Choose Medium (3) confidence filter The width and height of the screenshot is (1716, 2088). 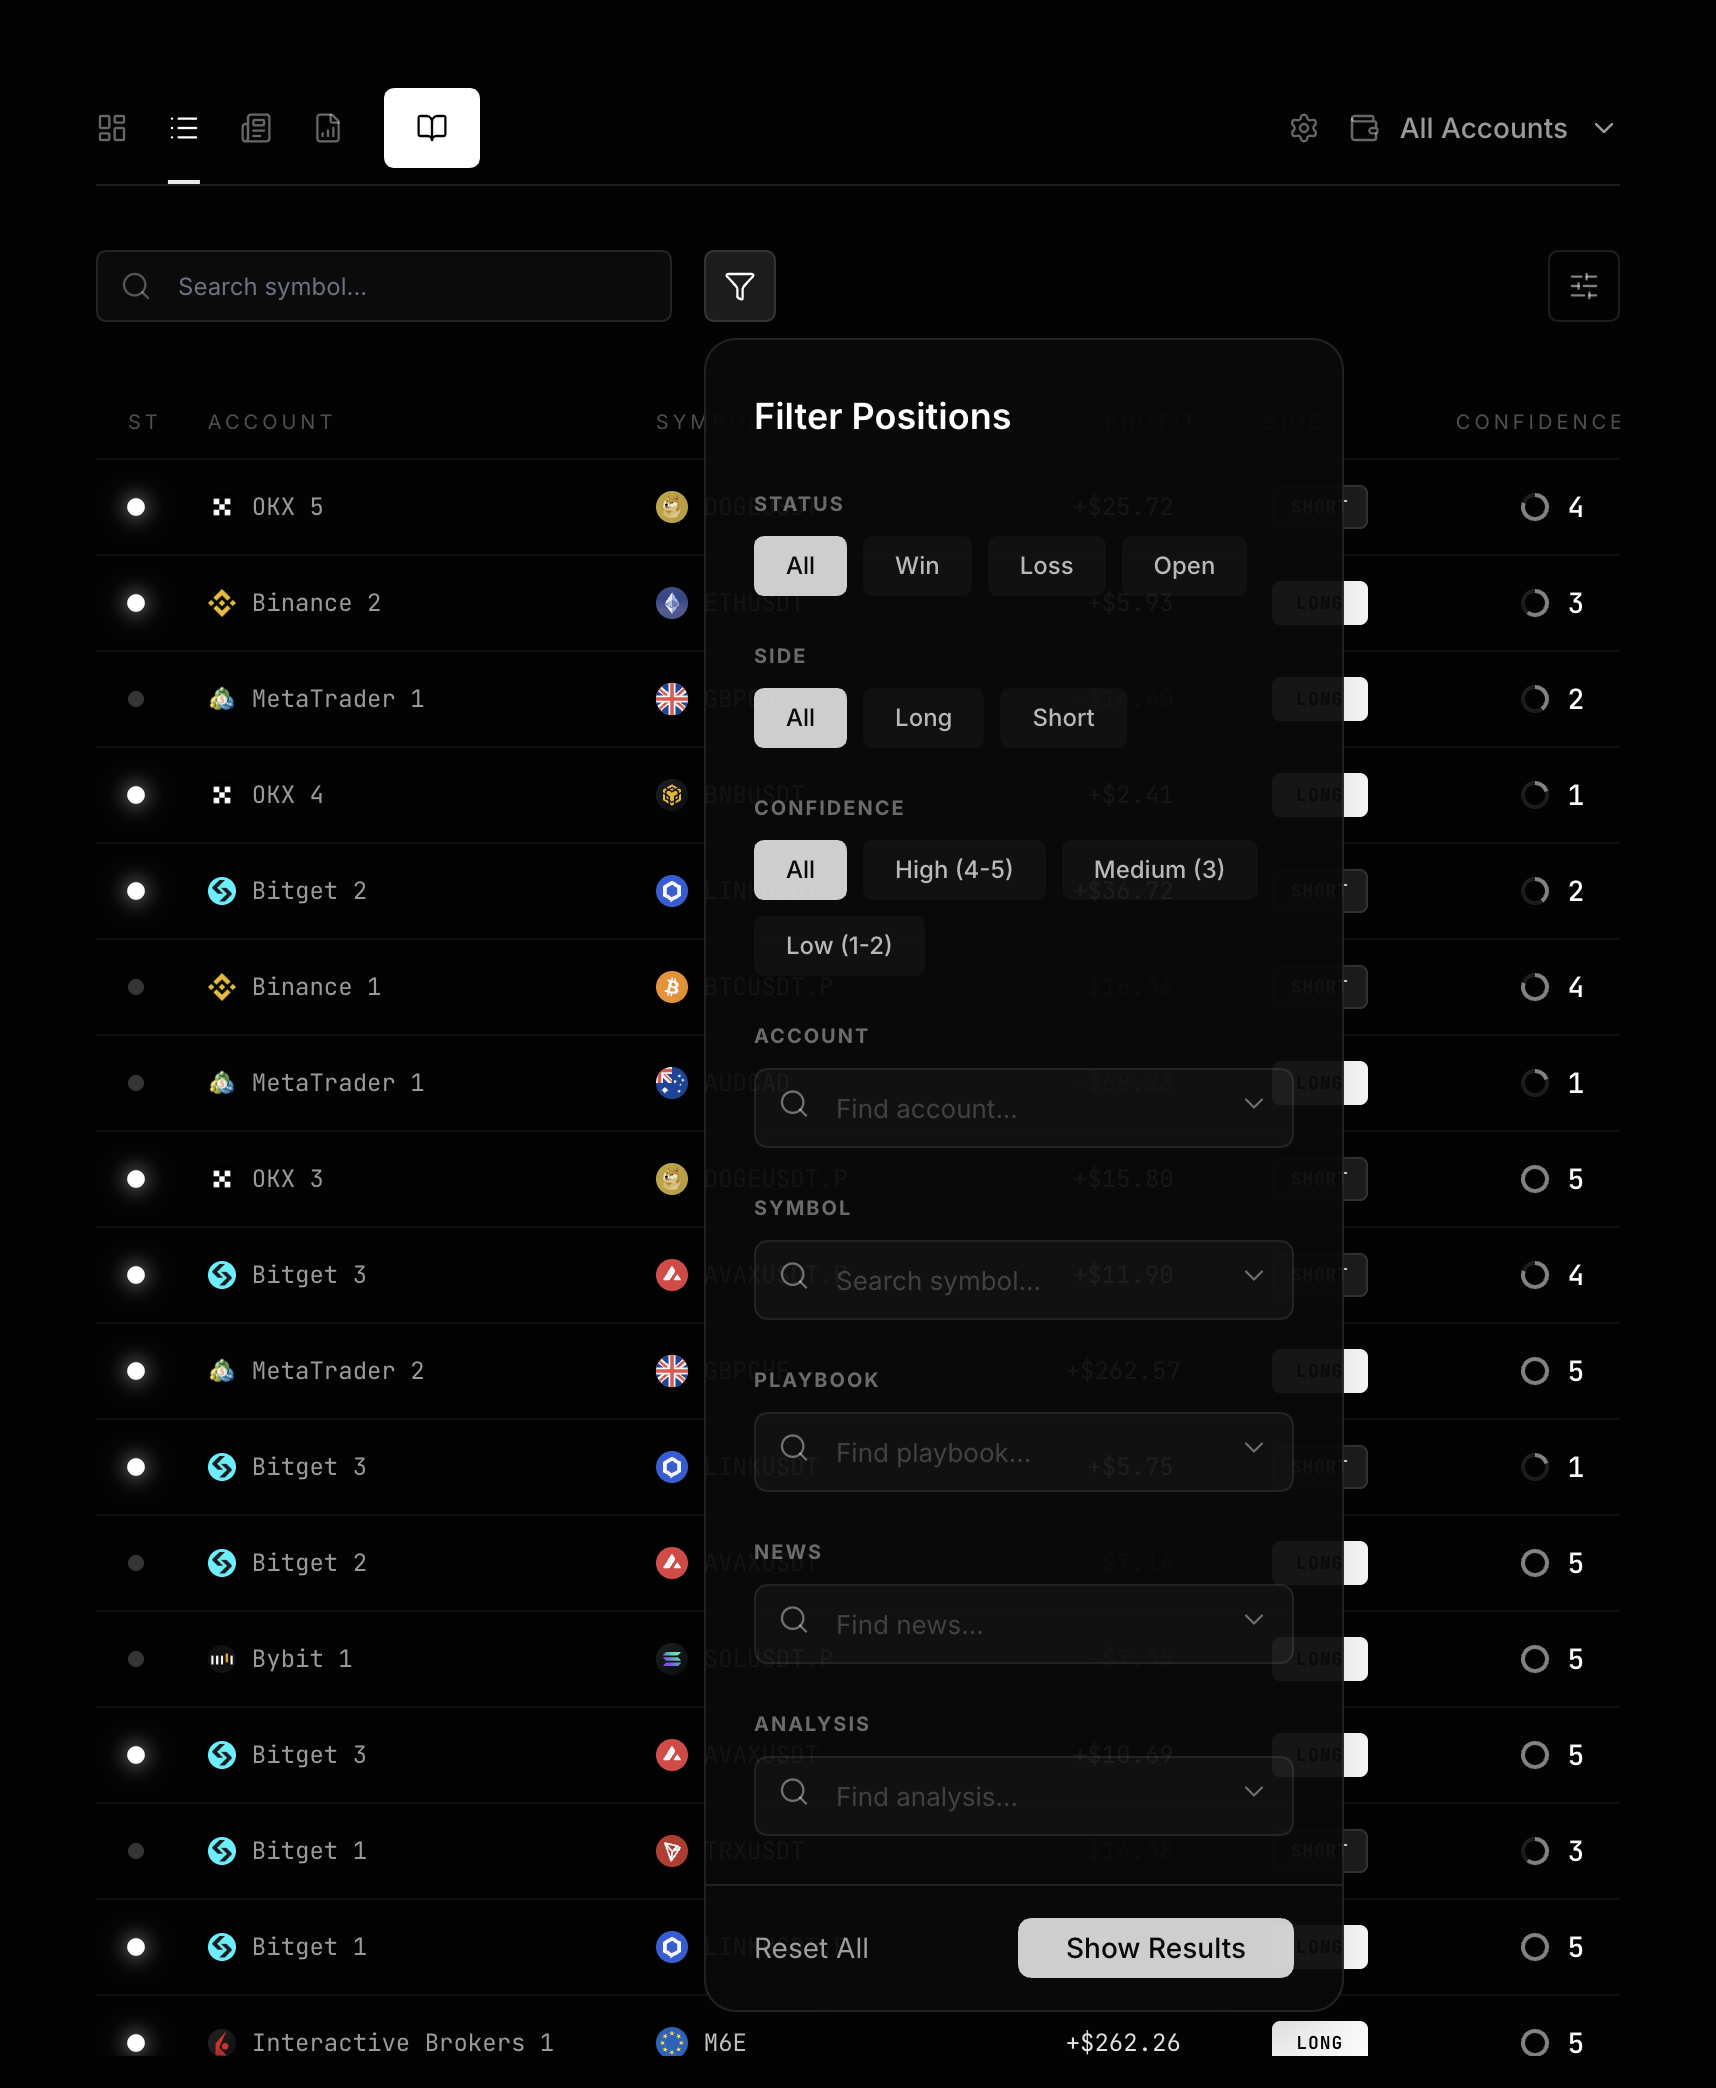coord(1160,870)
